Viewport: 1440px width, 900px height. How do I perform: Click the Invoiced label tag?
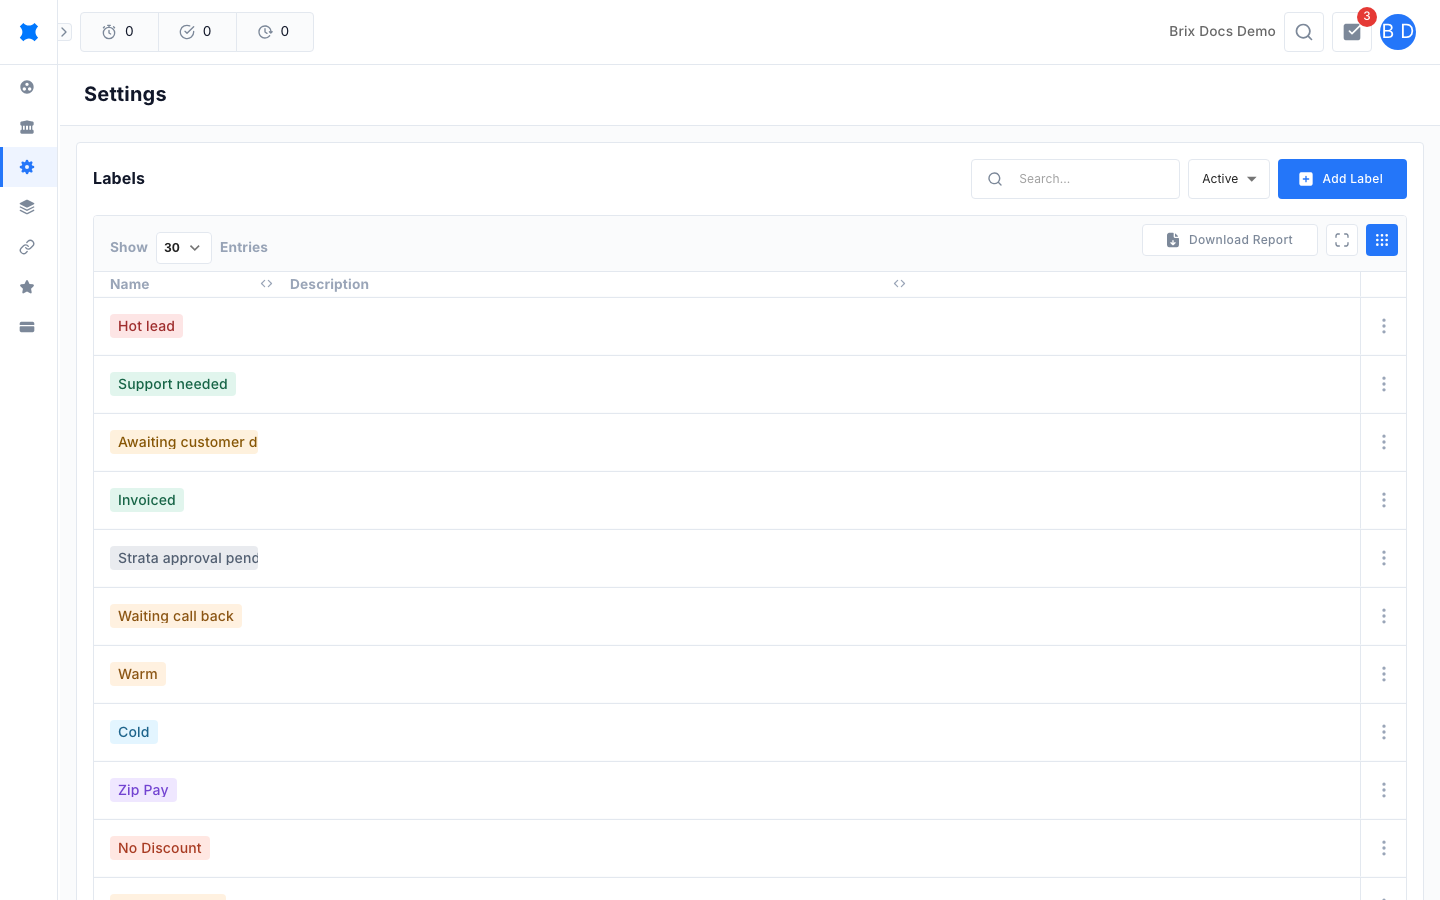(x=147, y=500)
